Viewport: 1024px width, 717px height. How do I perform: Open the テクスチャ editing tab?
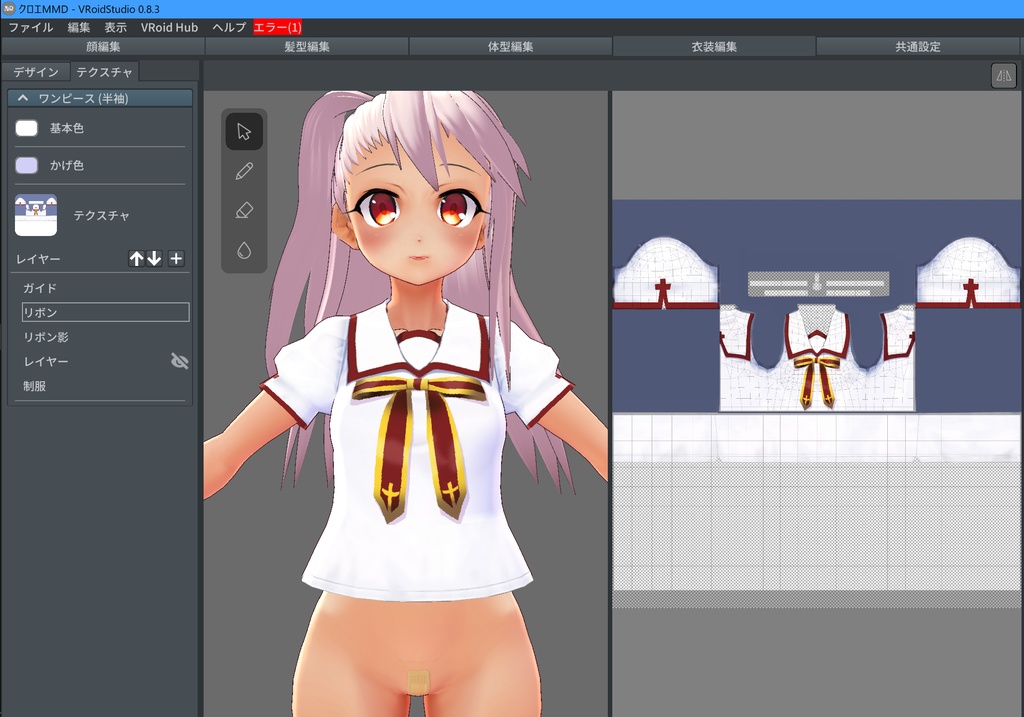click(104, 71)
